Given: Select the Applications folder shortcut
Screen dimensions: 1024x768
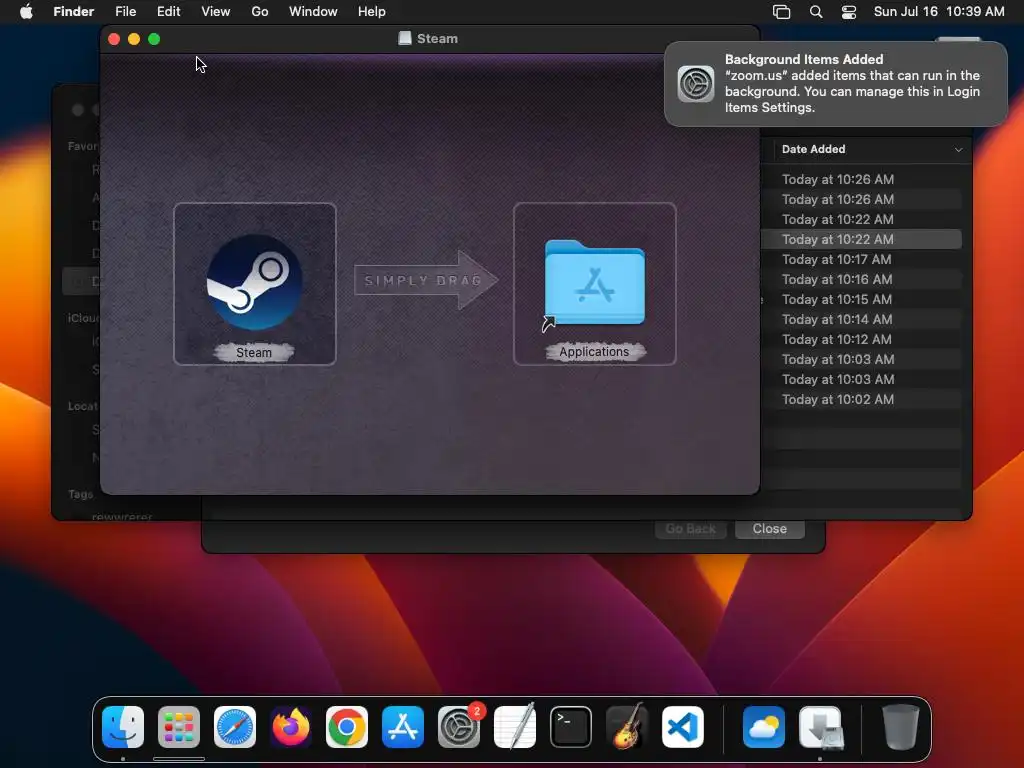Looking at the screenshot, I should pyautogui.click(x=594, y=283).
